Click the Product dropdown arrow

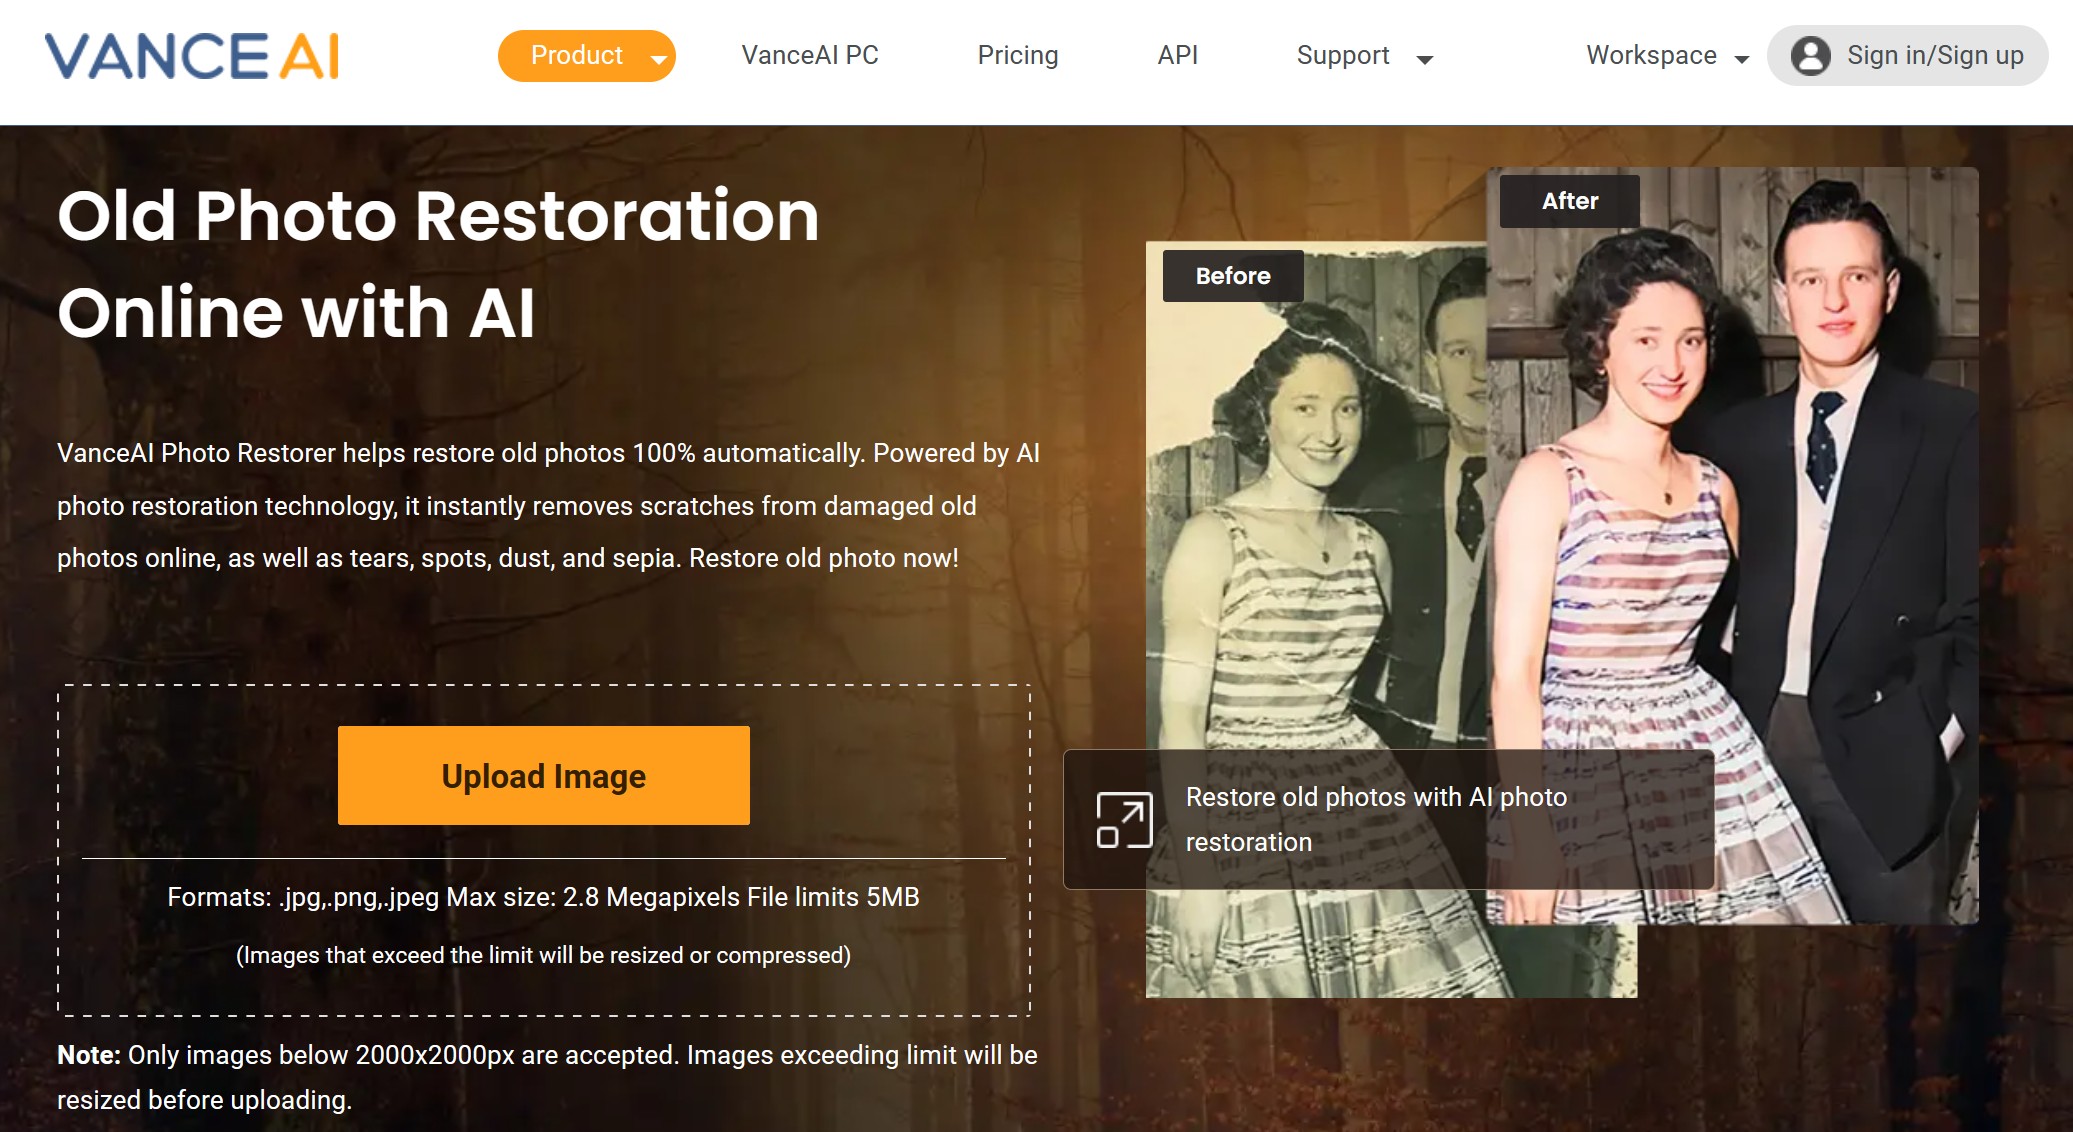click(x=659, y=60)
